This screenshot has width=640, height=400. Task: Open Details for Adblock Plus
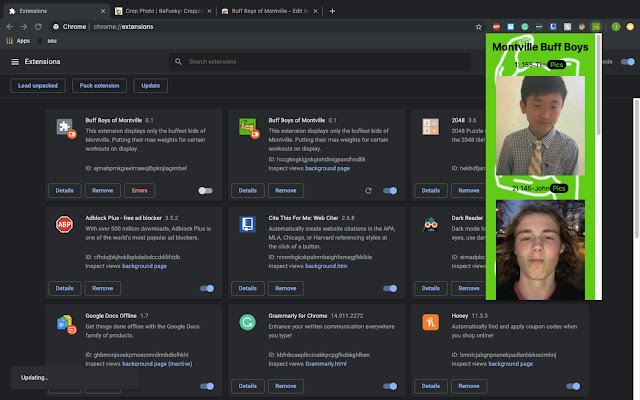point(64,288)
